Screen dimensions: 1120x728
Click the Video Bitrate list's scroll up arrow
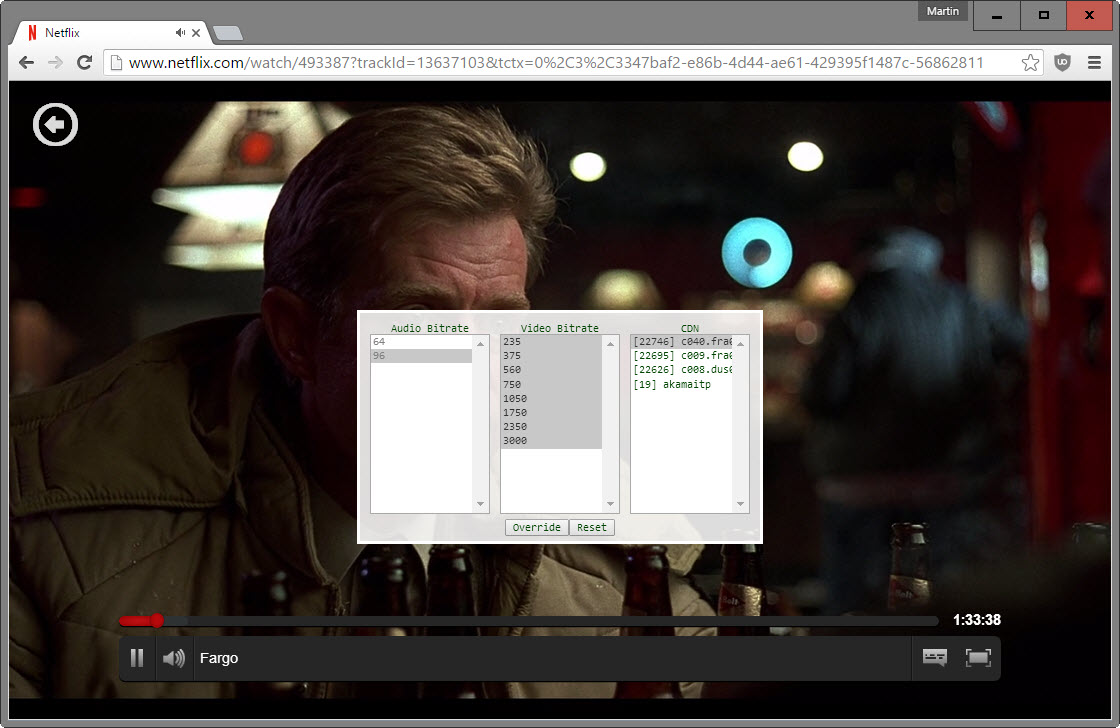611,344
